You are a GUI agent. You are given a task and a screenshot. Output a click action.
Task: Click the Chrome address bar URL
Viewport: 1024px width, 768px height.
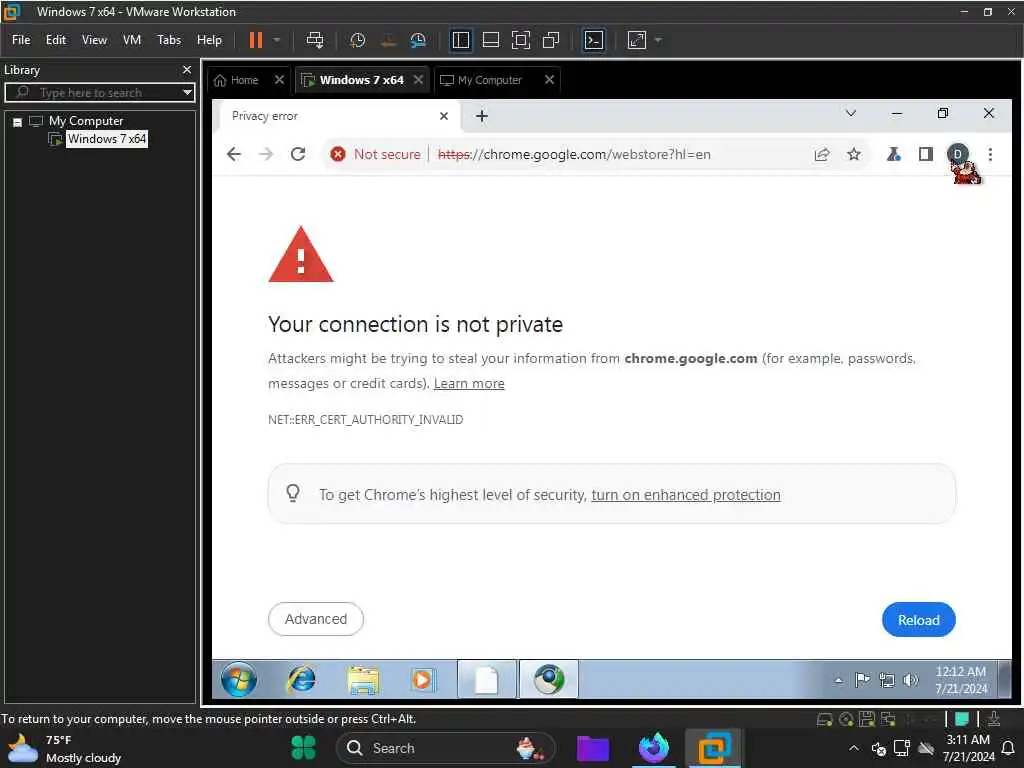pyautogui.click(x=574, y=154)
